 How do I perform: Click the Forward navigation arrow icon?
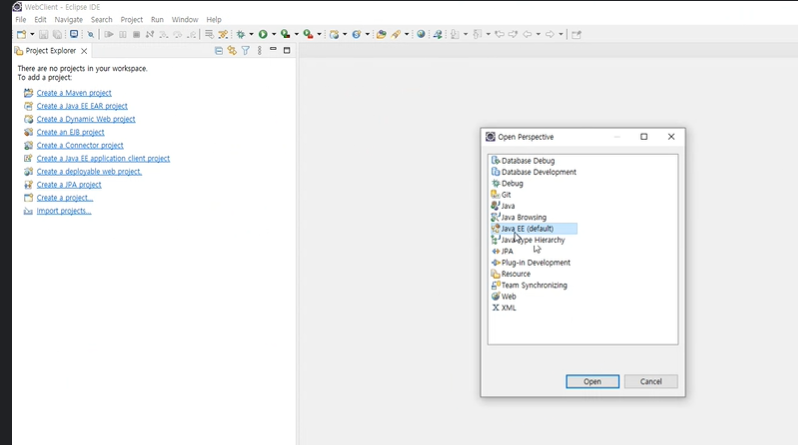tap(550, 35)
